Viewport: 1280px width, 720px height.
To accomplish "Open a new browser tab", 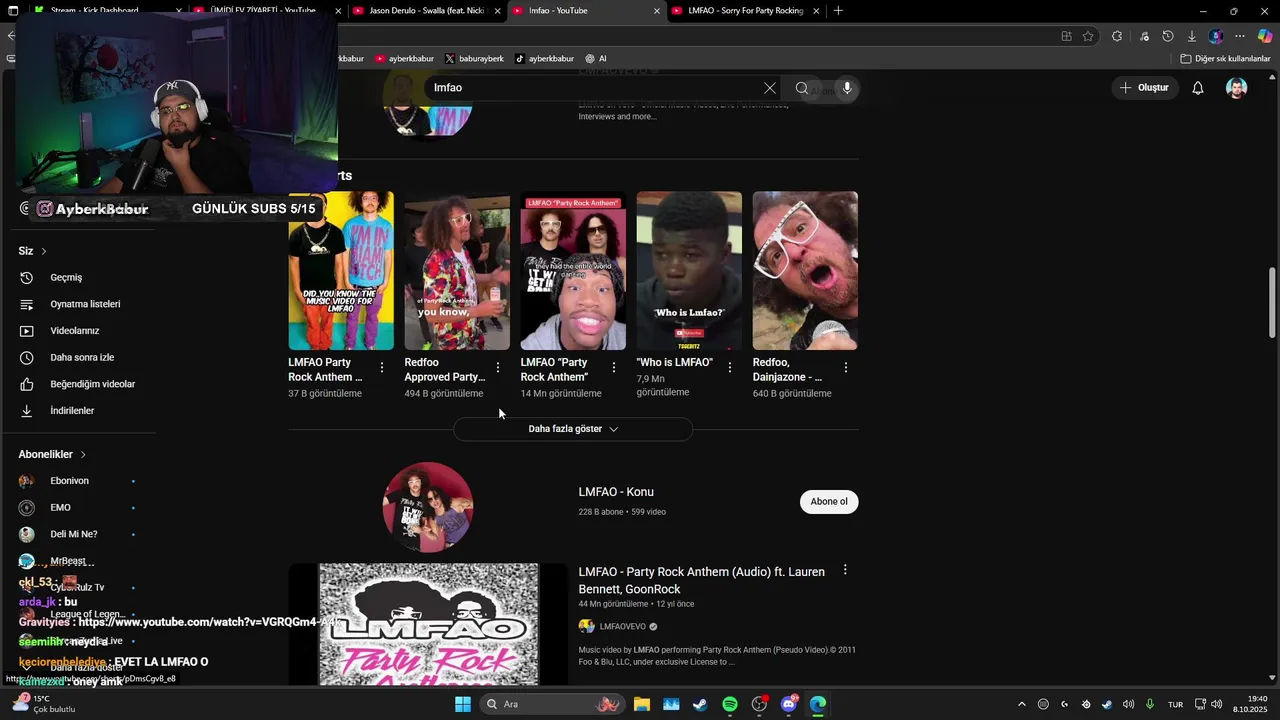I will (838, 11).
